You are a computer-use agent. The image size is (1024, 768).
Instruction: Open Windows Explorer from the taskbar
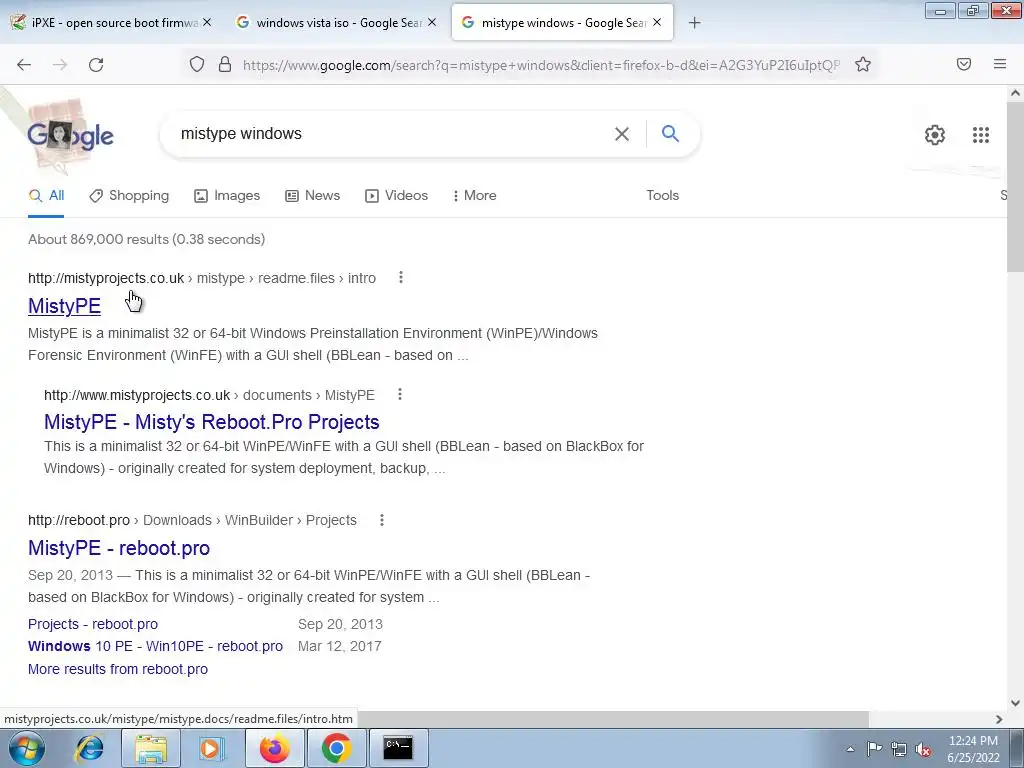pyautogui.click(x=151, y=748)
